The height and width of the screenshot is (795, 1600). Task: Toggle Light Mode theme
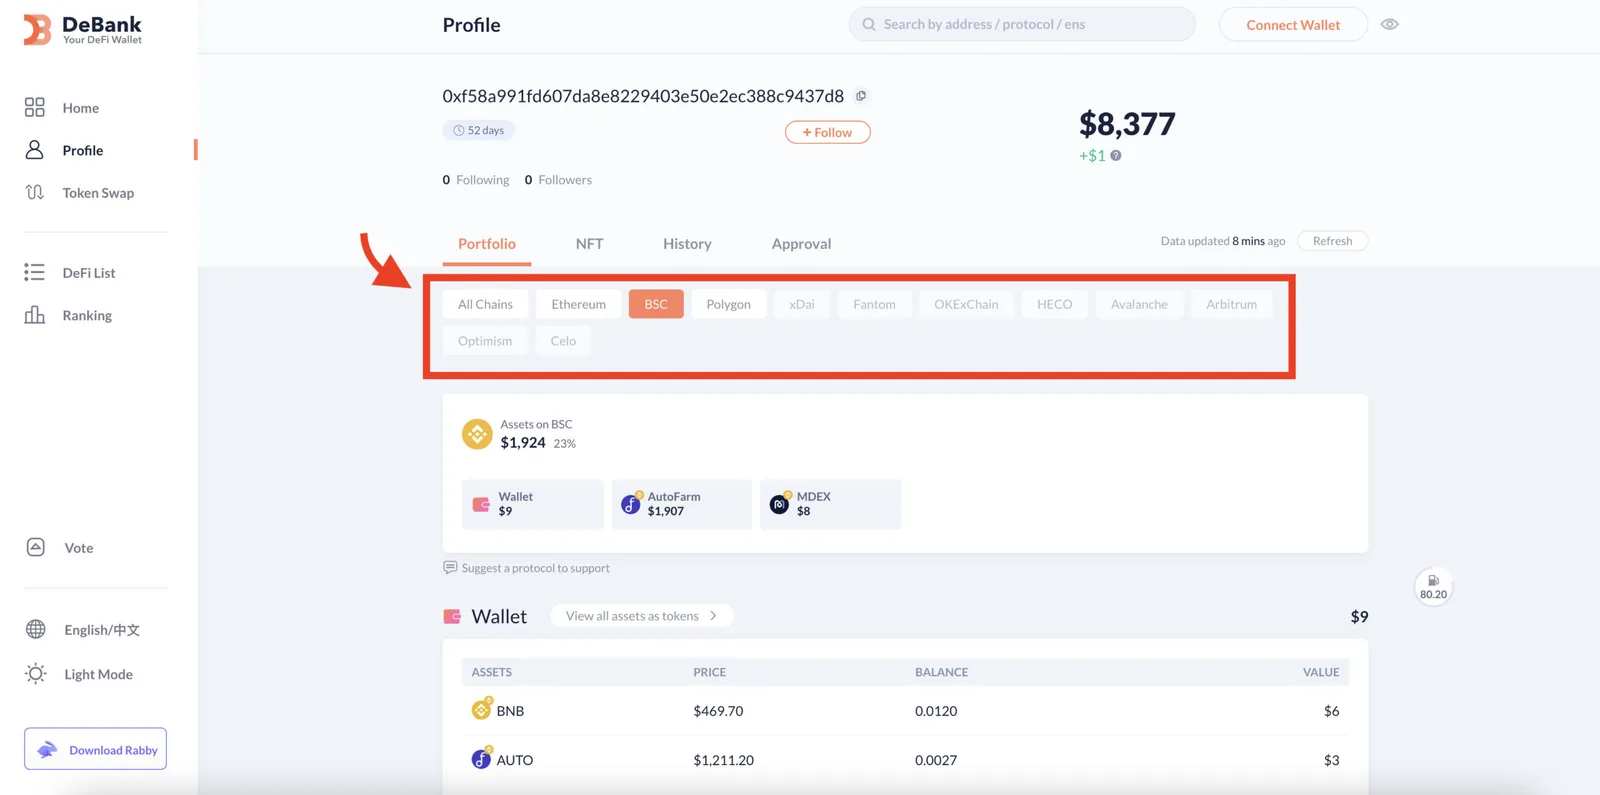coord(98,674)
